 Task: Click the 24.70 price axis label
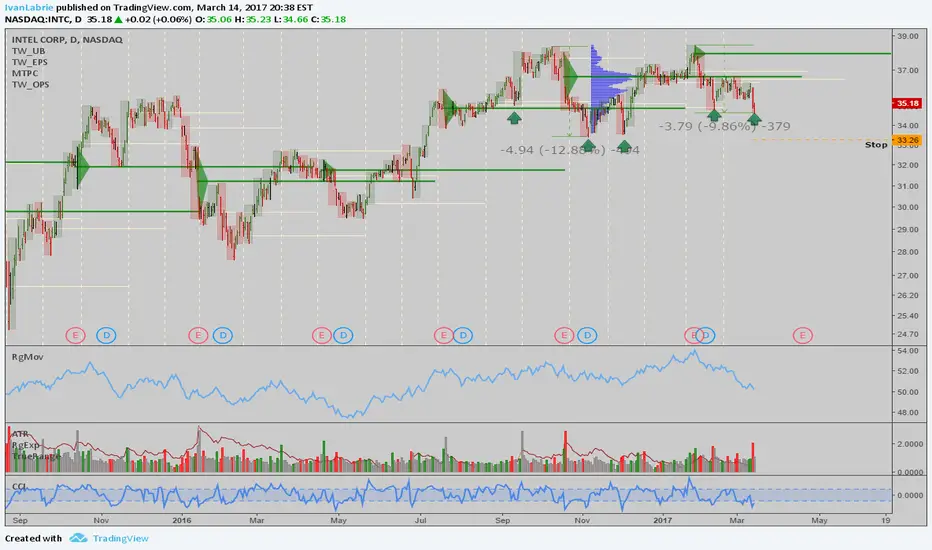908,334
